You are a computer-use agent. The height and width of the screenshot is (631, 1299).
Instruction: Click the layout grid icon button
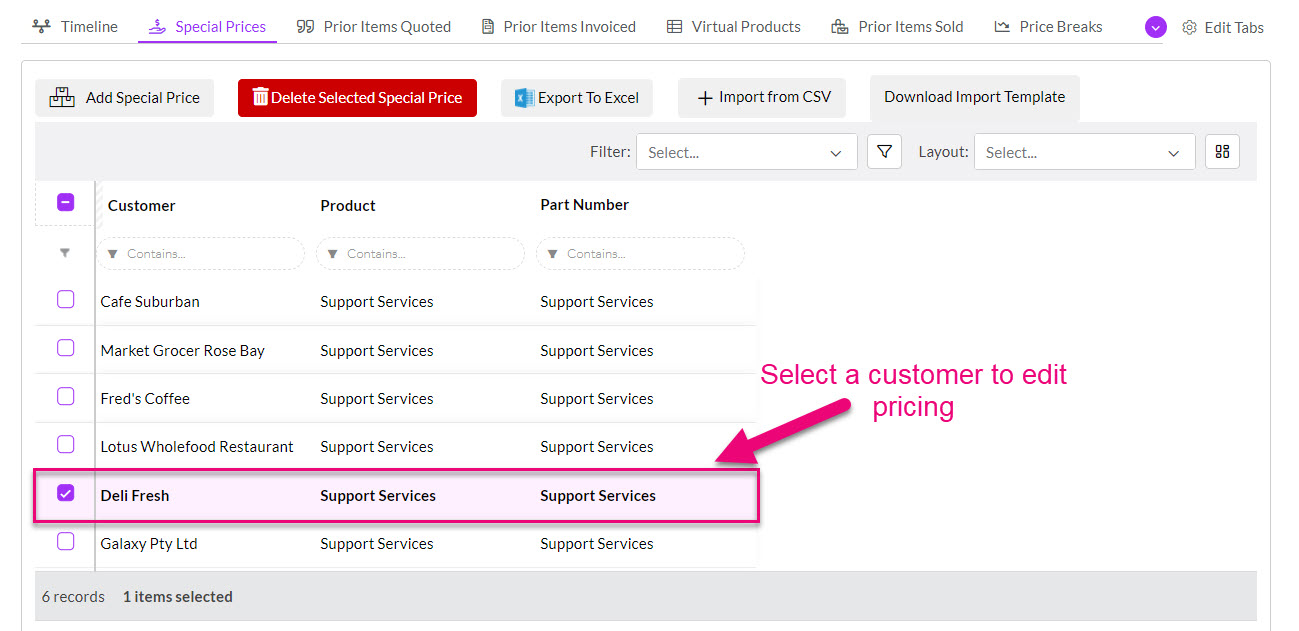tap(1222, 152)
